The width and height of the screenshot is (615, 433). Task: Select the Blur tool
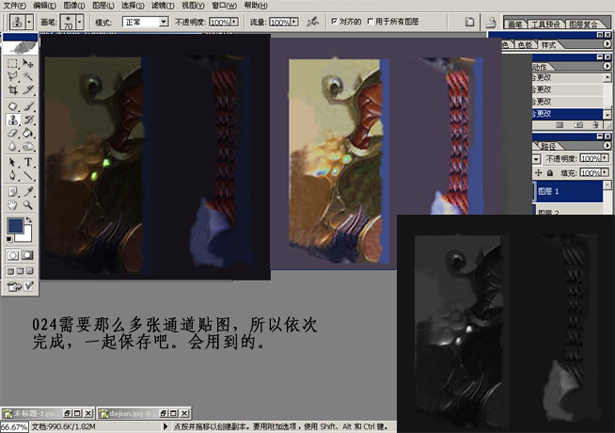13,146
